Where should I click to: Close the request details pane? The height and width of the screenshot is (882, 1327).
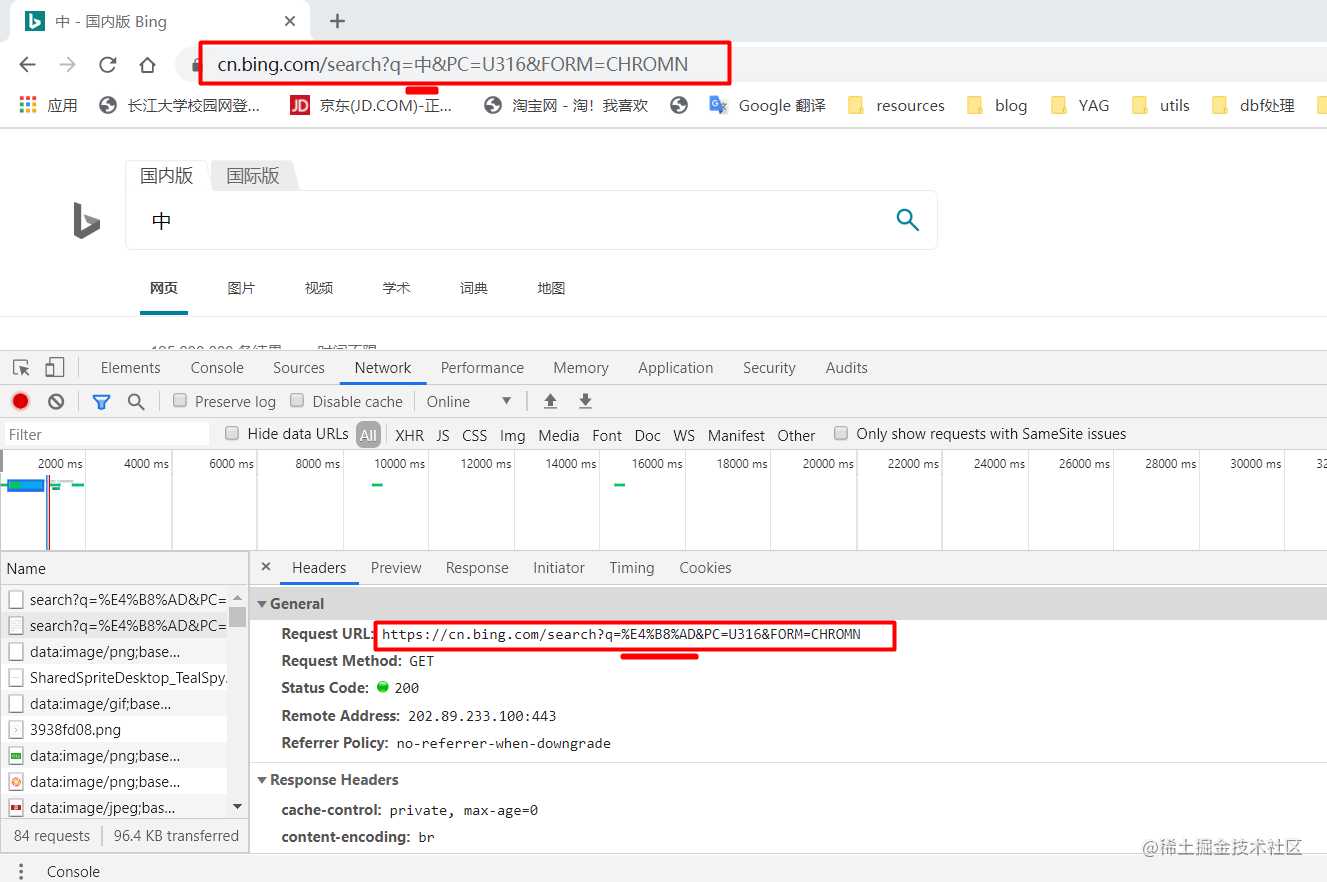(x=266, y=567)
